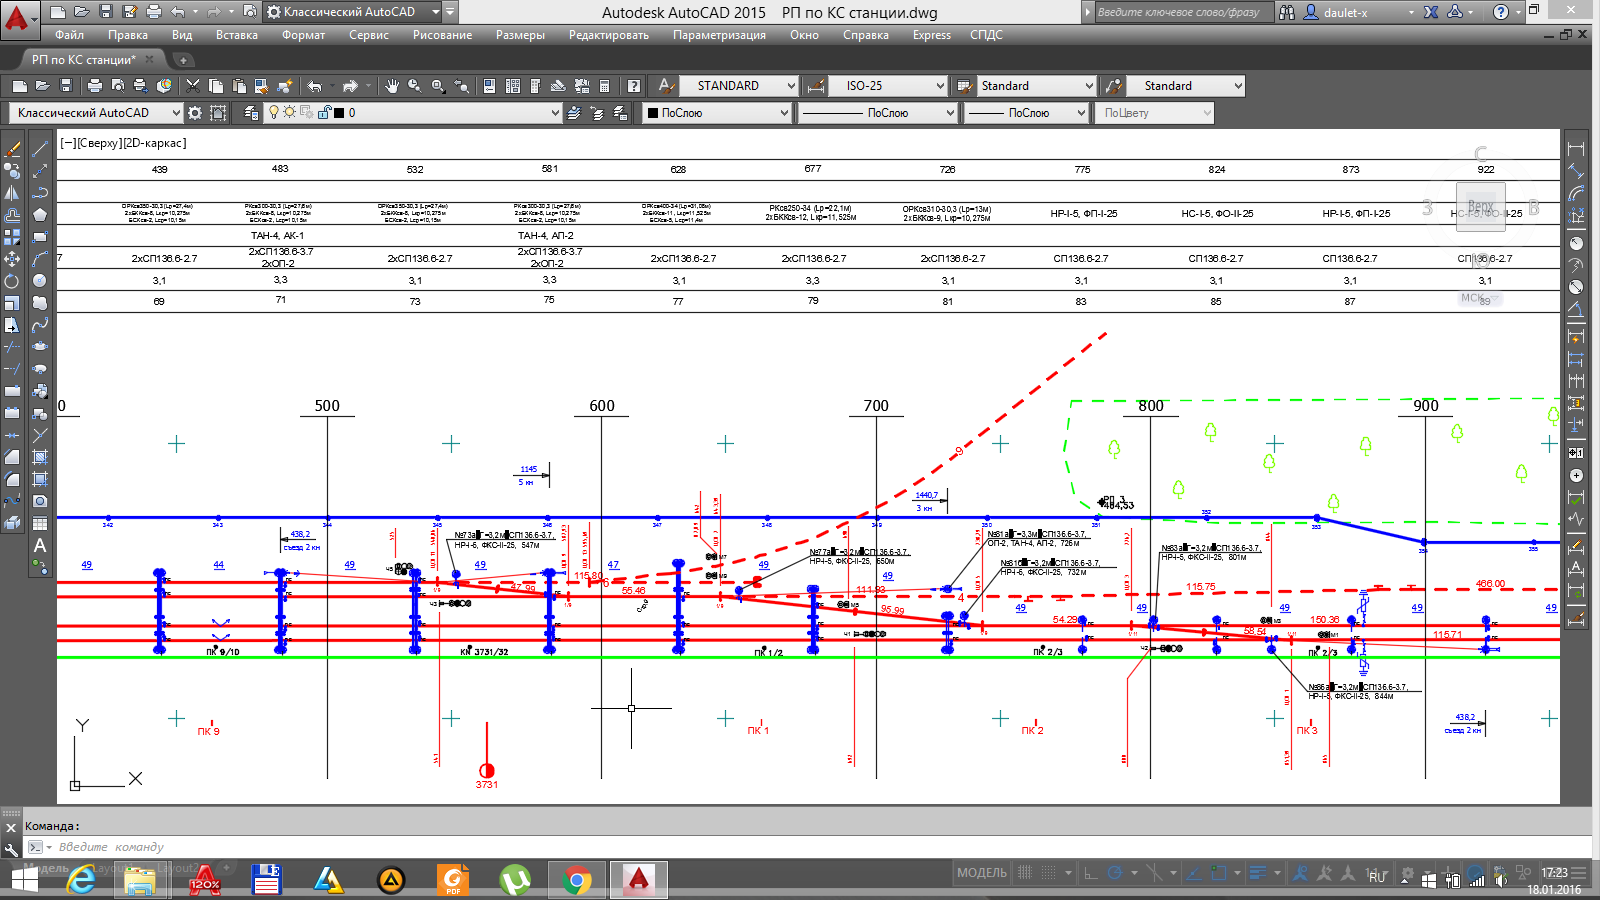Click the Undo arrow in standard toolbar
The width and height of the screenshot is (1600, 900).
(314, 86)
